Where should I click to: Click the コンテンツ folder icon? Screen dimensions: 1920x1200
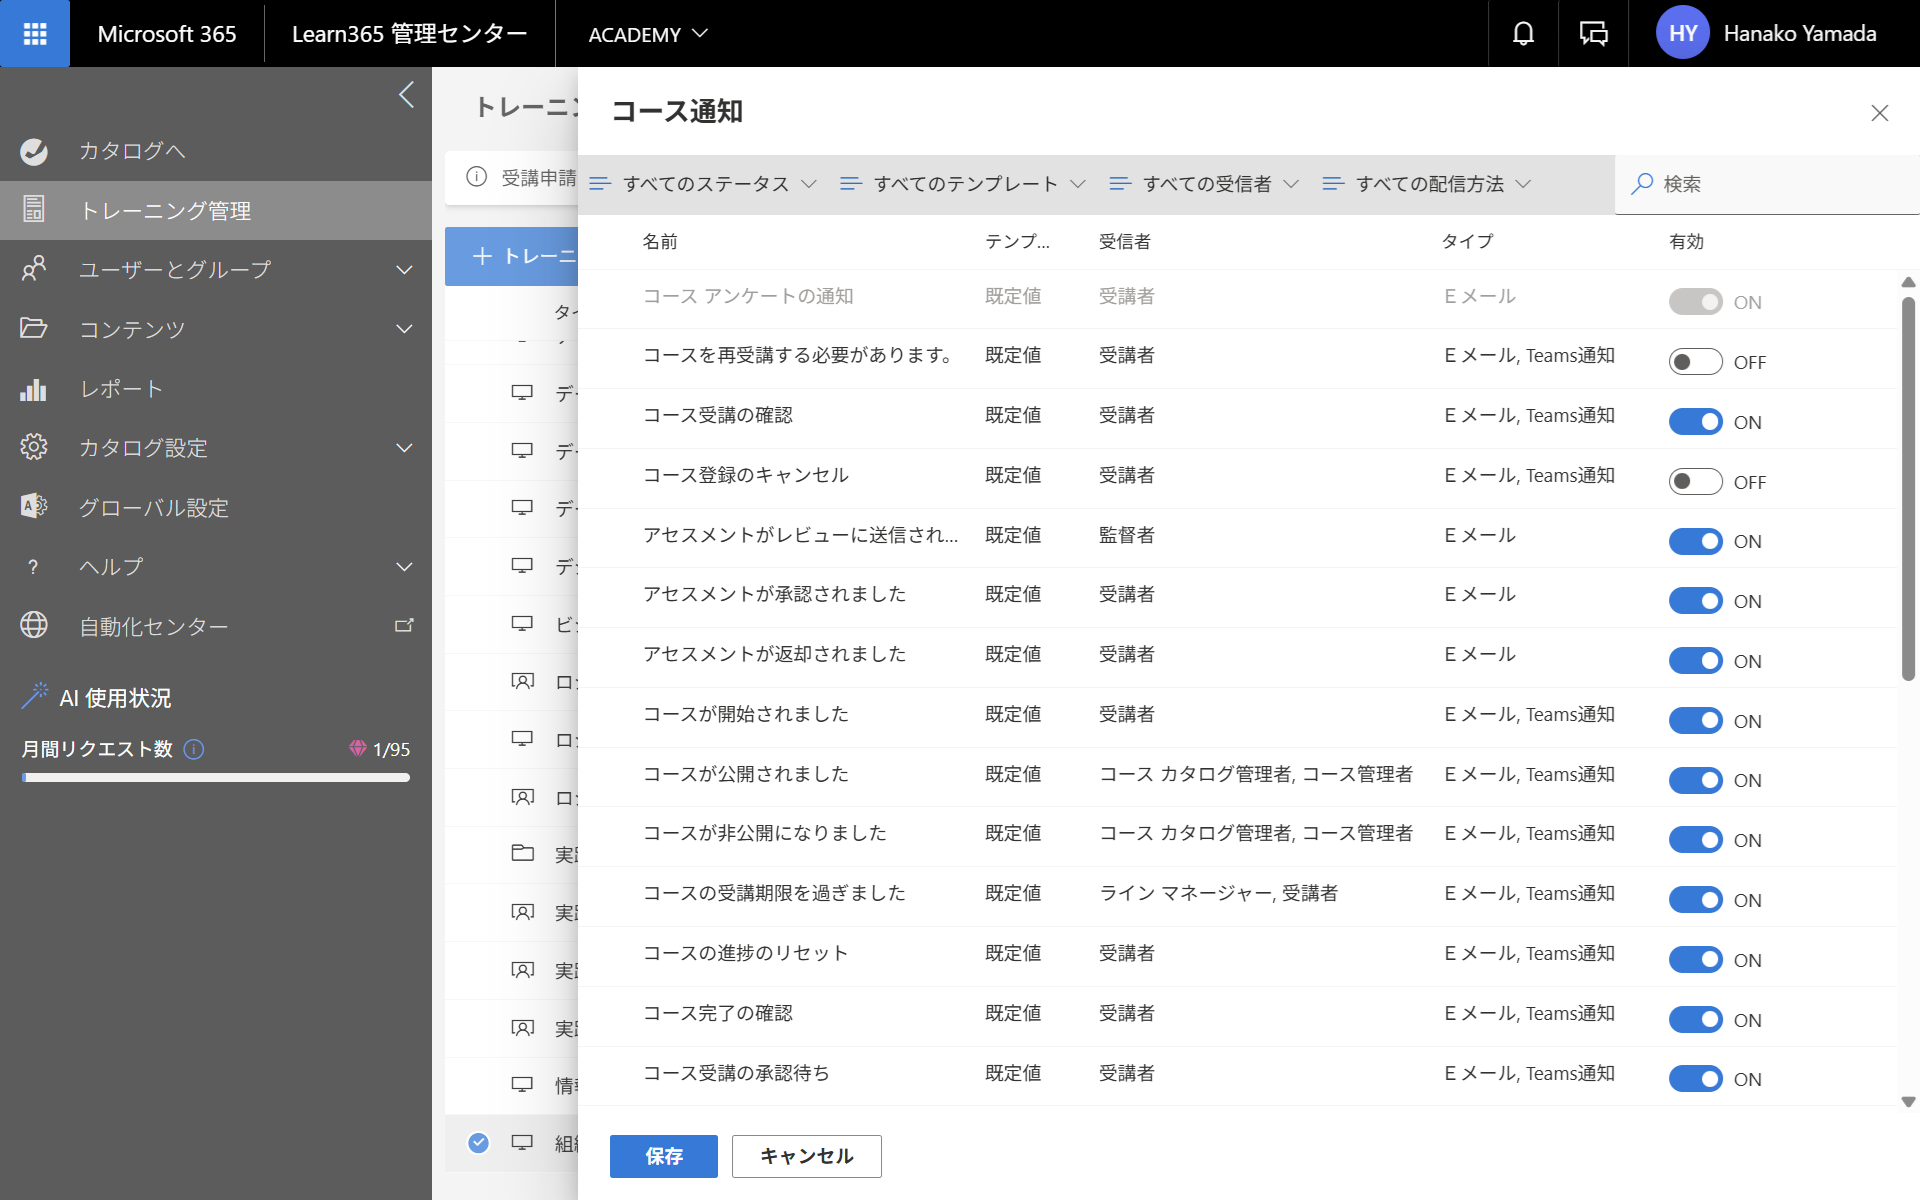tap(34, 328)
